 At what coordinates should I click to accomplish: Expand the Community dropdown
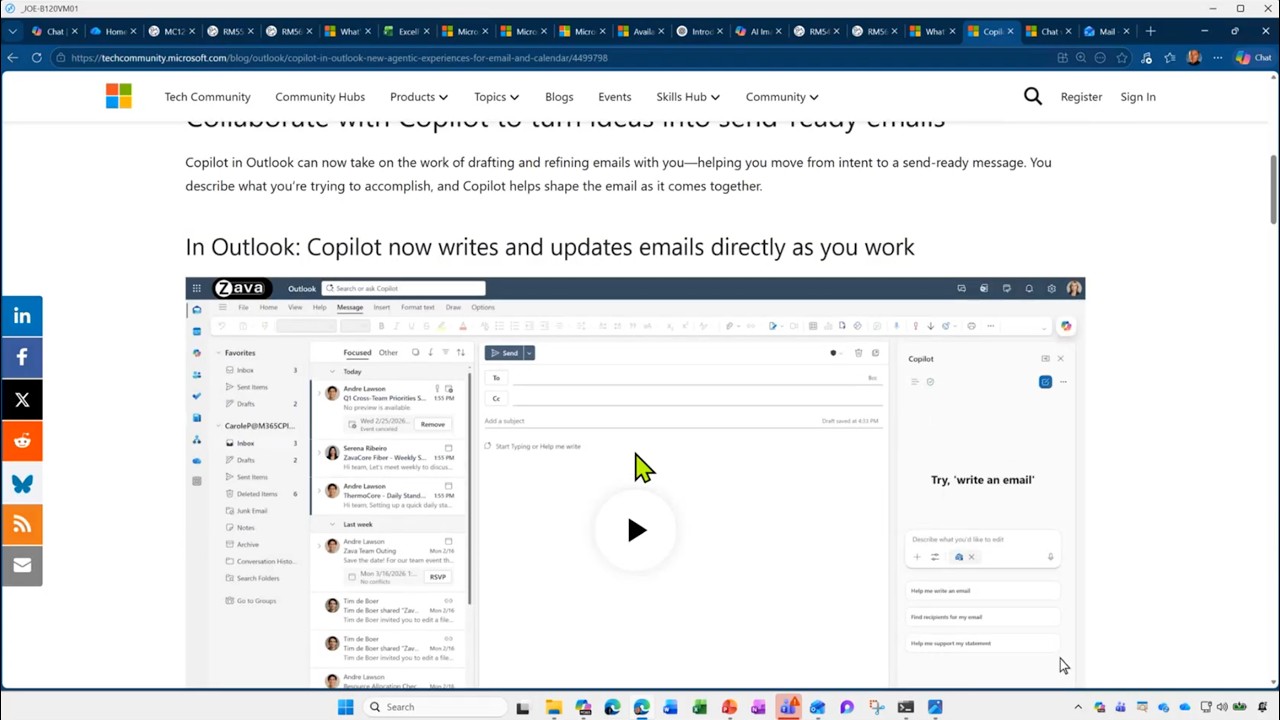point(782,97)
